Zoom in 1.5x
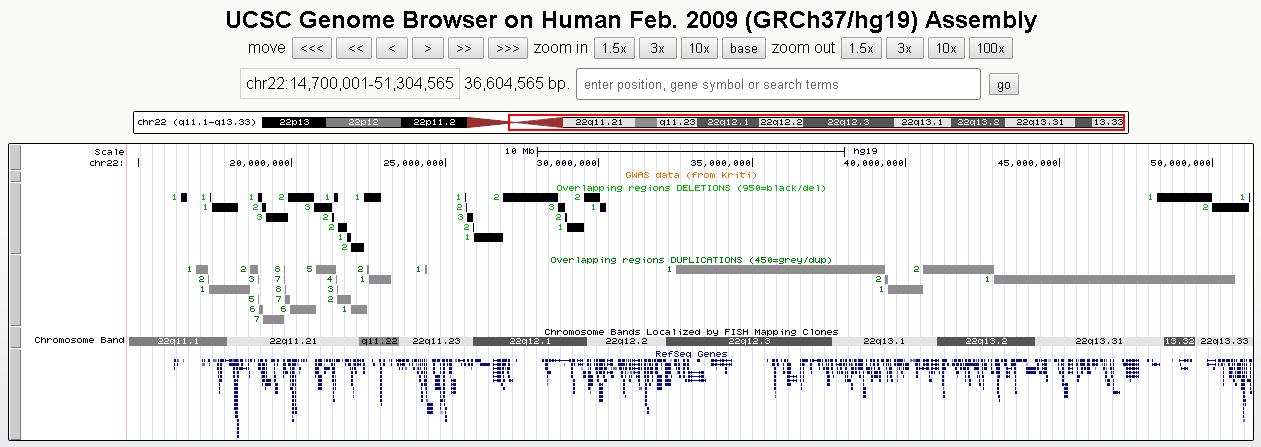 pyautogui.click(x=613, y=48)
